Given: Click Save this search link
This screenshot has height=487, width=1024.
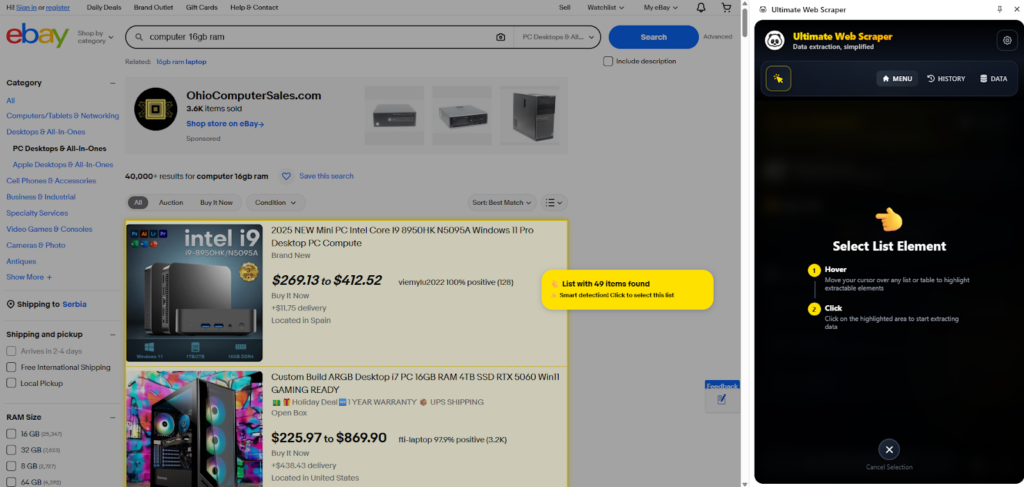Looking at the screenshot, I should point(327,176).
